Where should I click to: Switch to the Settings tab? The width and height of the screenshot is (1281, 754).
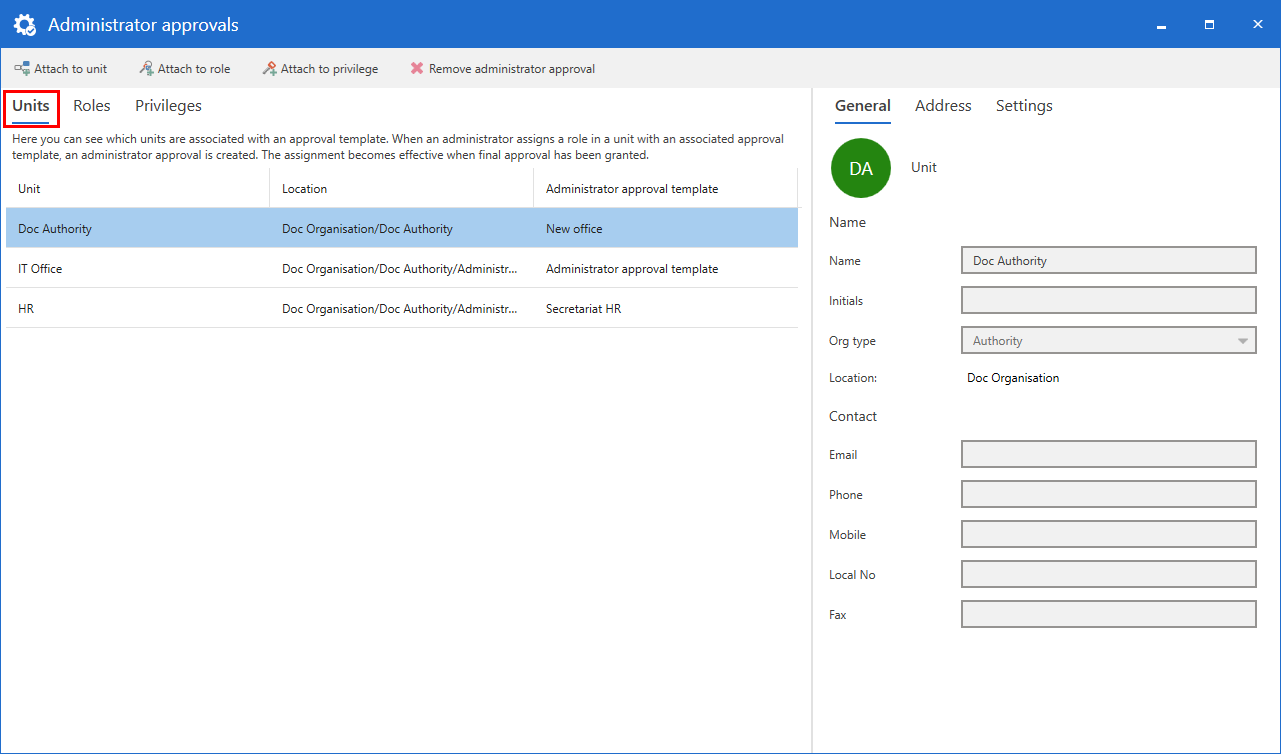[1024, 106]
